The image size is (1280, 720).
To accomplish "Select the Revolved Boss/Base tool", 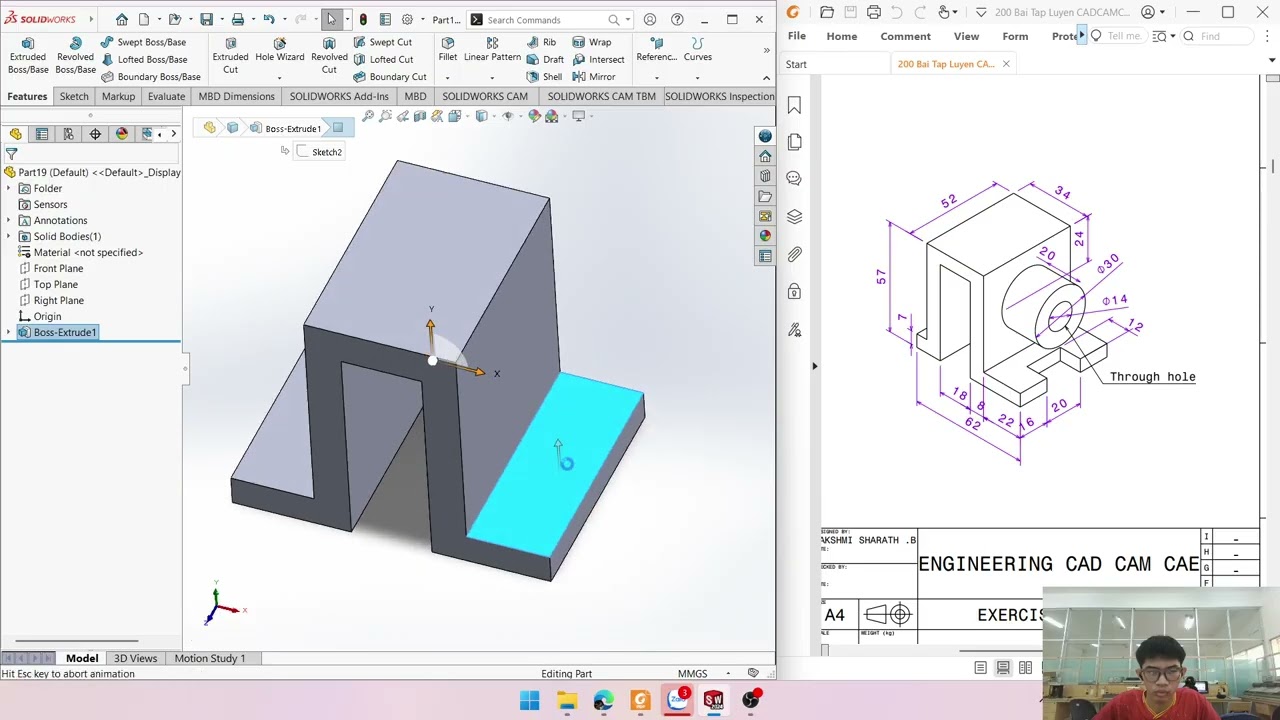I will (x=75, y=56).
